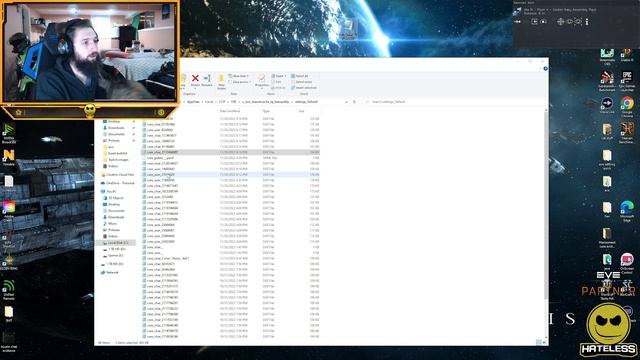Open the Unified Remote desktop icon
640x360 pixels.
tap(9, 286)
